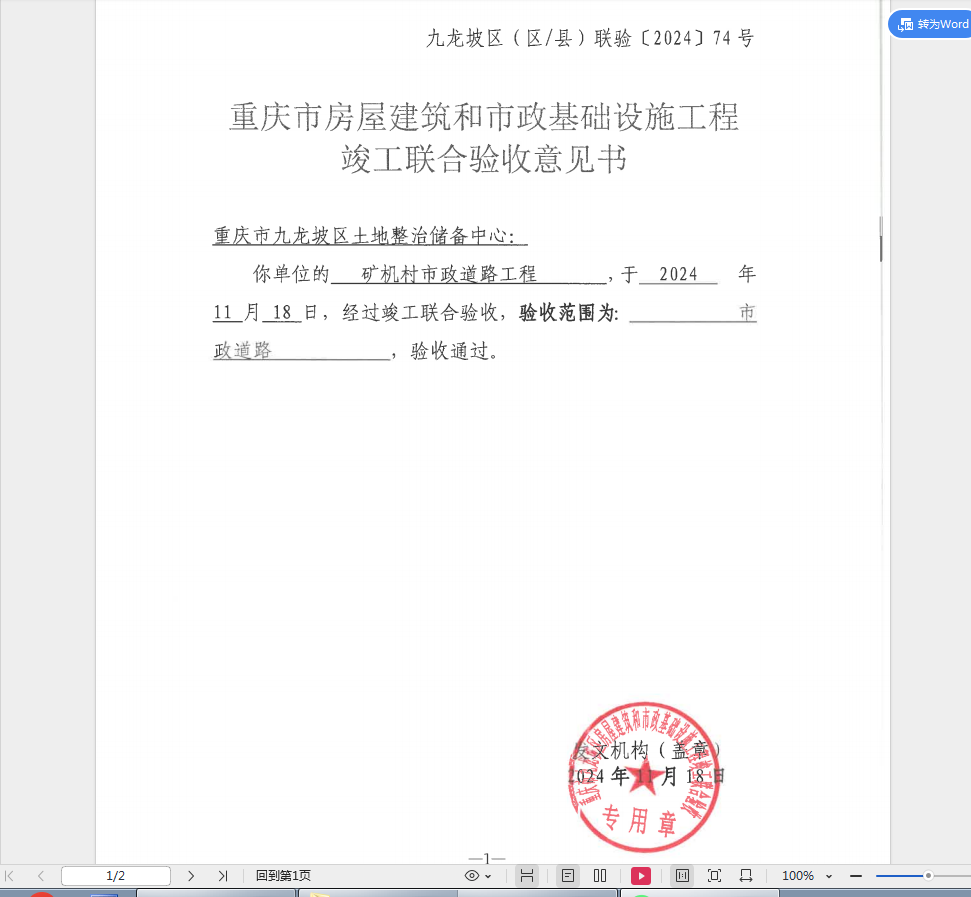Viewport: 971px width, 897px height.
Task: Click the page number field 1/2
Action: click(116, 875)
